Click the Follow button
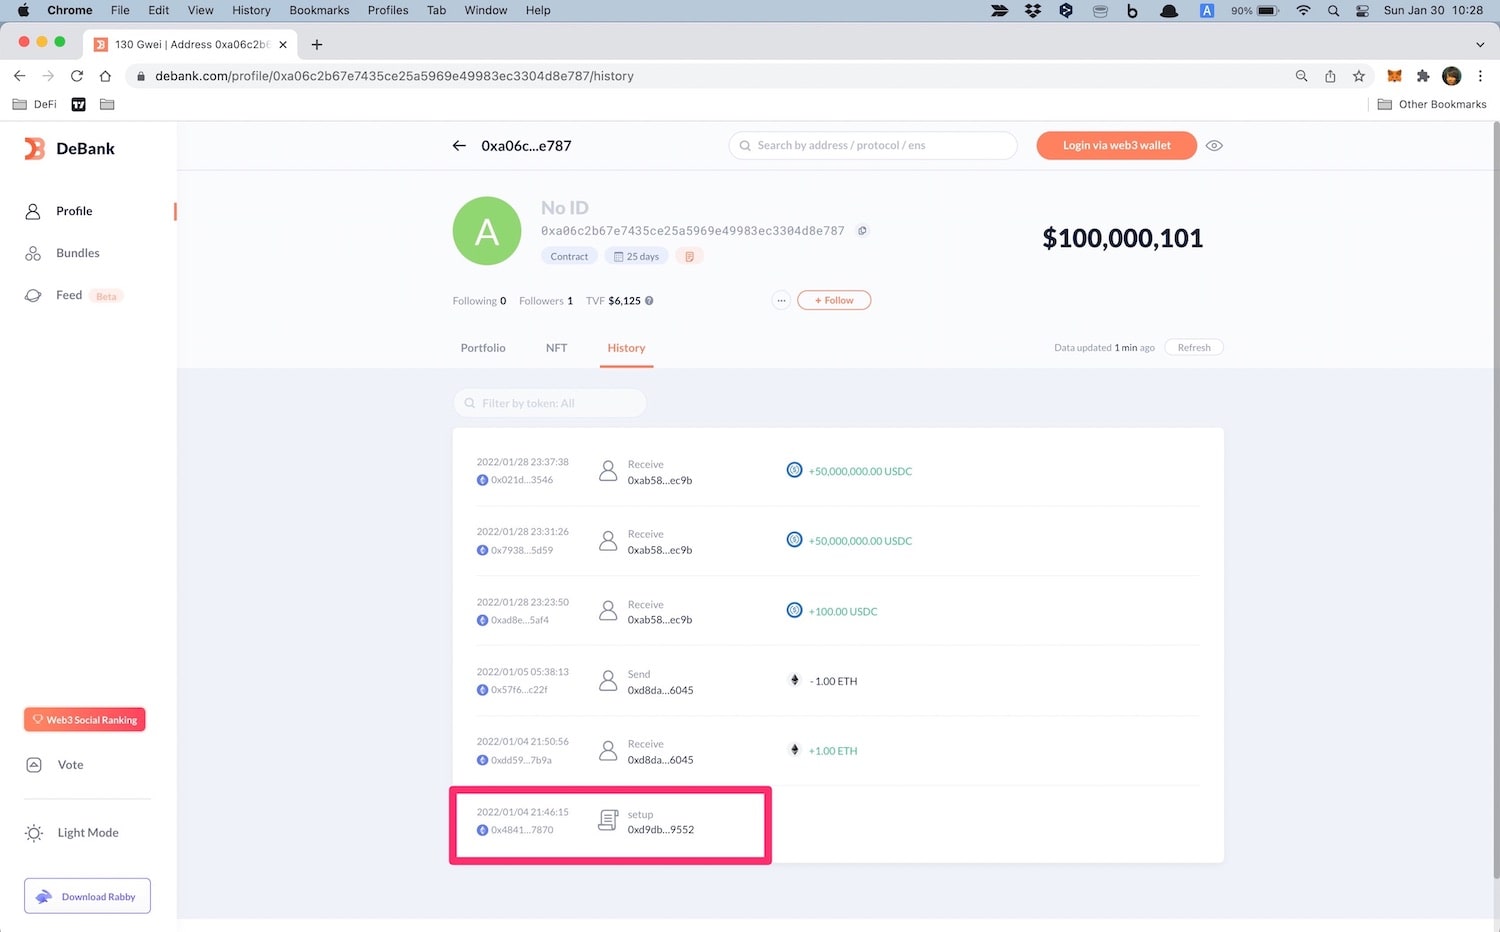This screenshot has width=1500, height=932. point(834,301)
